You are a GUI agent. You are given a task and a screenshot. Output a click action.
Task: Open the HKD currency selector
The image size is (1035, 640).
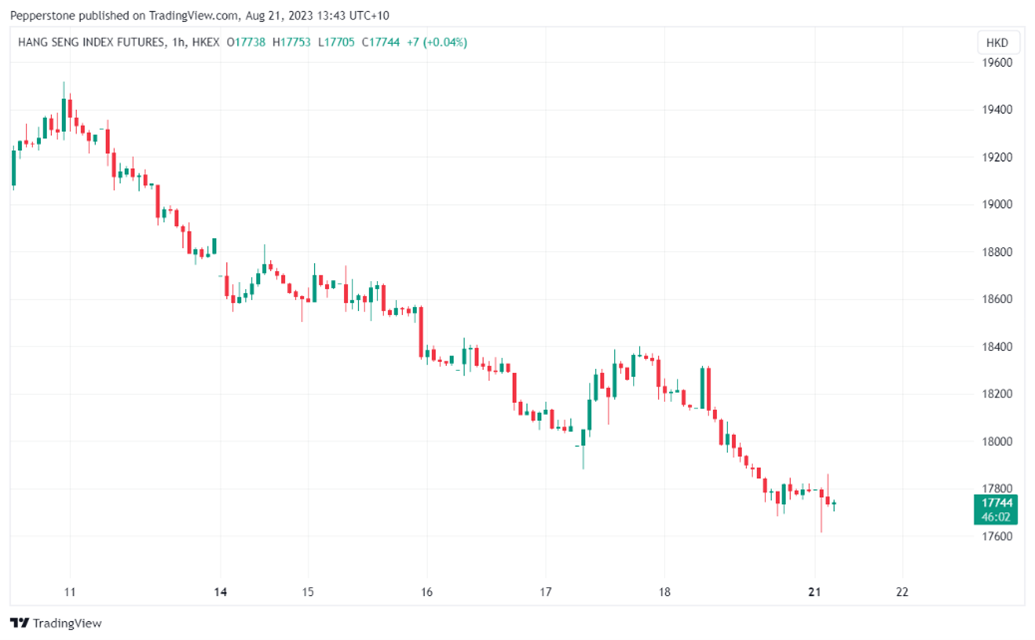996,43
